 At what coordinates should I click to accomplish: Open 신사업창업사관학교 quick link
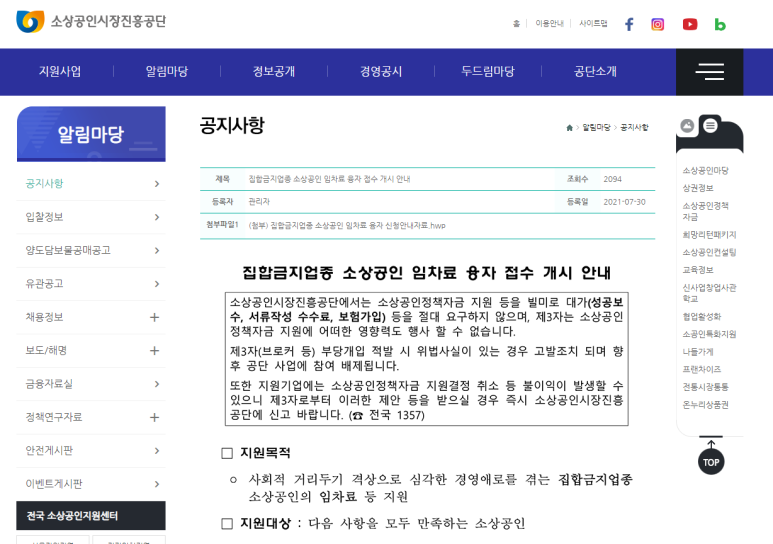pyautogui.click(x=709, y=293)
